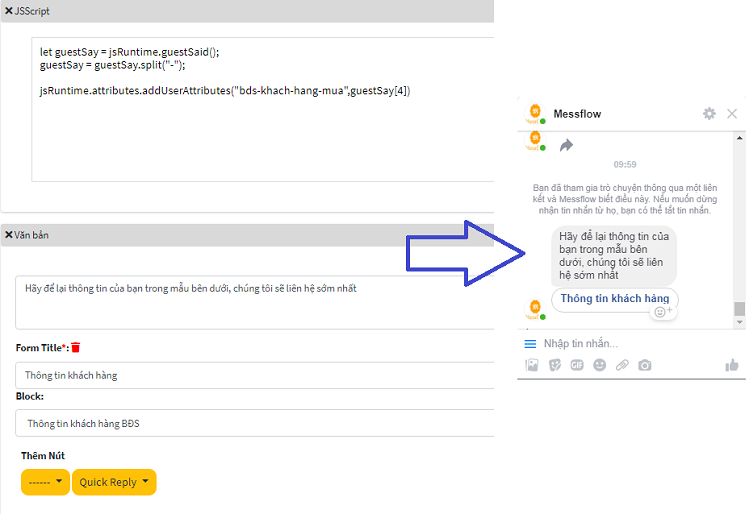
Task: Open the camera icon in the chat toolbar
Action: 644,365
